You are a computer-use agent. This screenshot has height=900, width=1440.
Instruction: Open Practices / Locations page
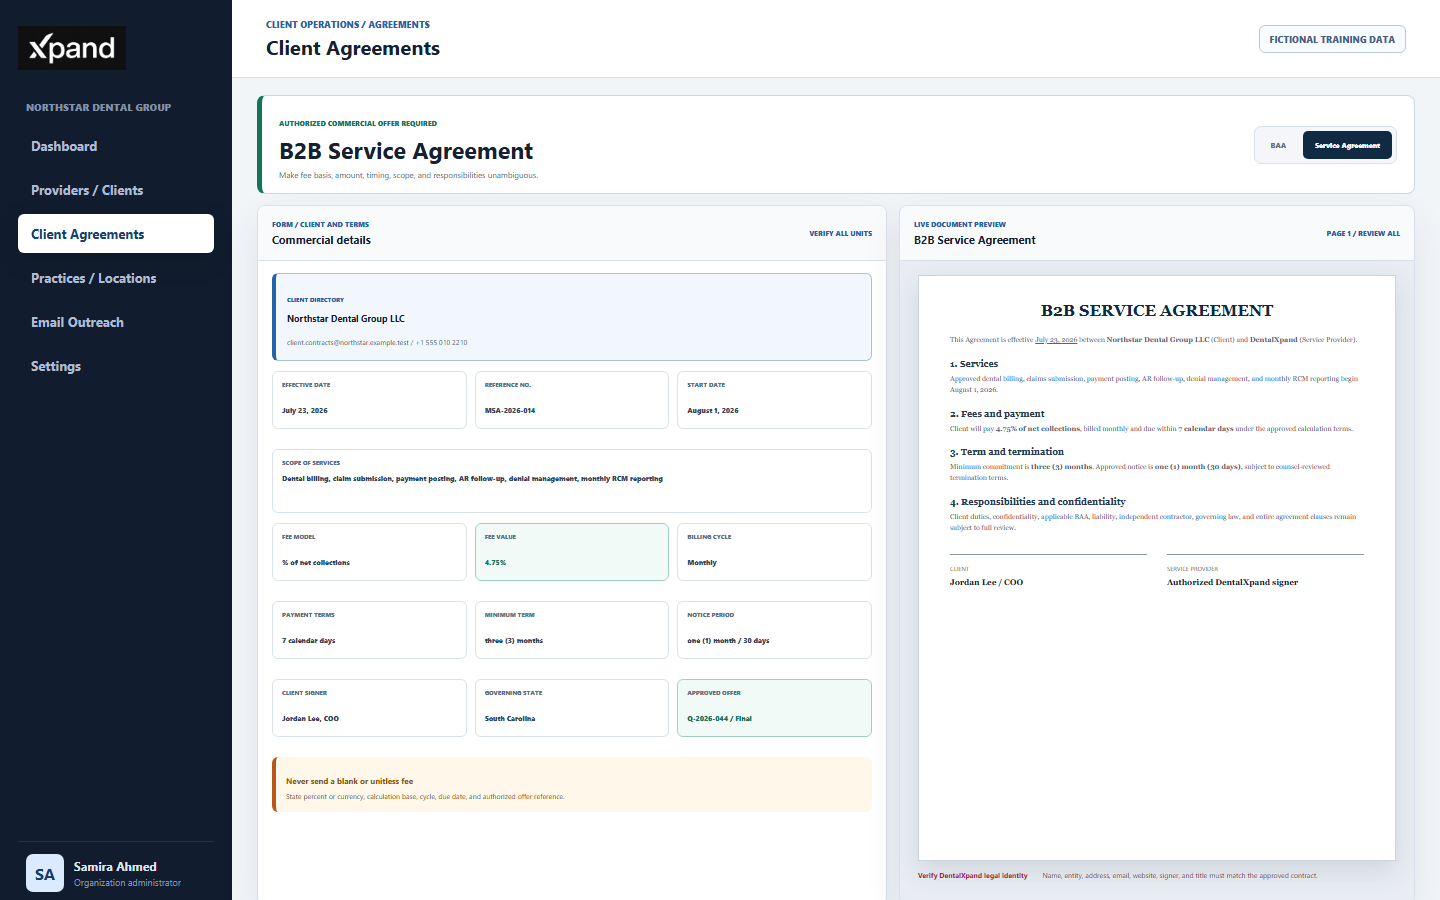(116, 278)
